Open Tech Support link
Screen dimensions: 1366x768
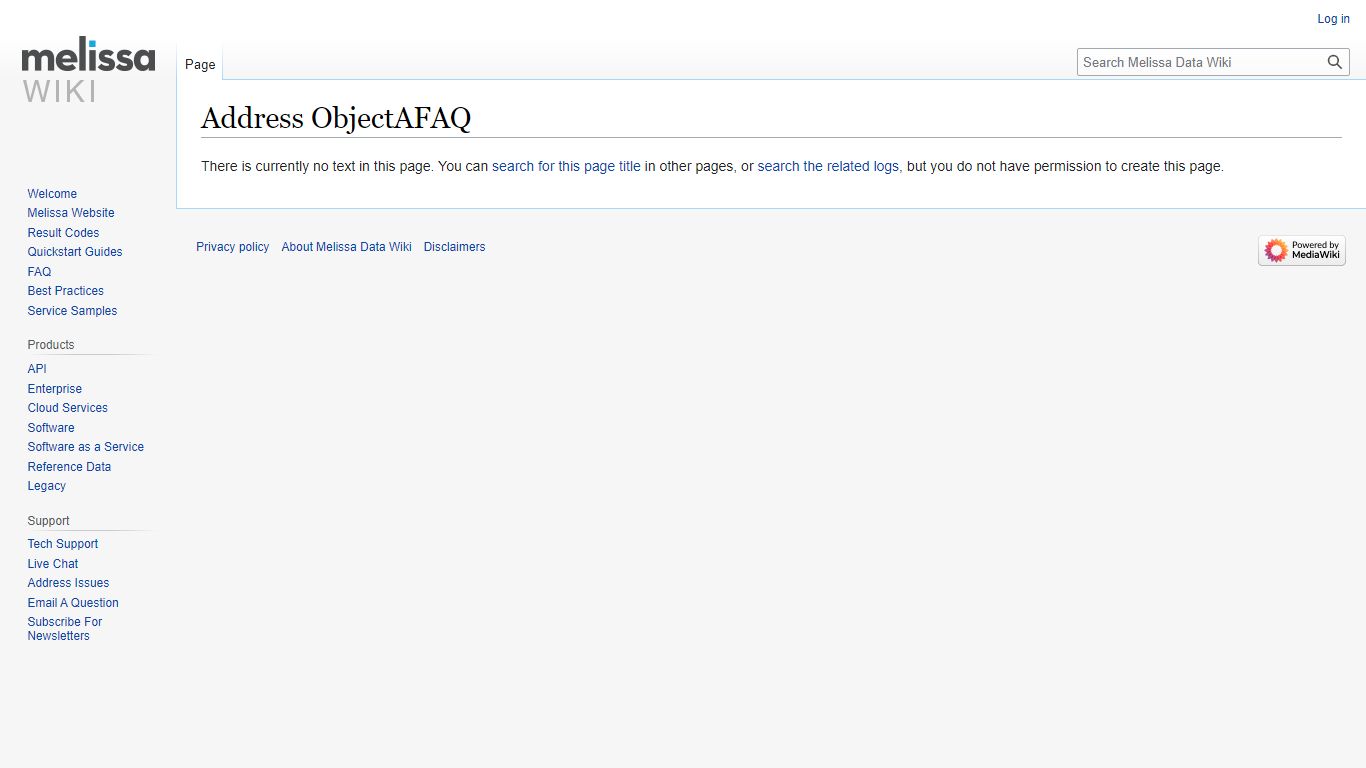click(x=63, y=544)
